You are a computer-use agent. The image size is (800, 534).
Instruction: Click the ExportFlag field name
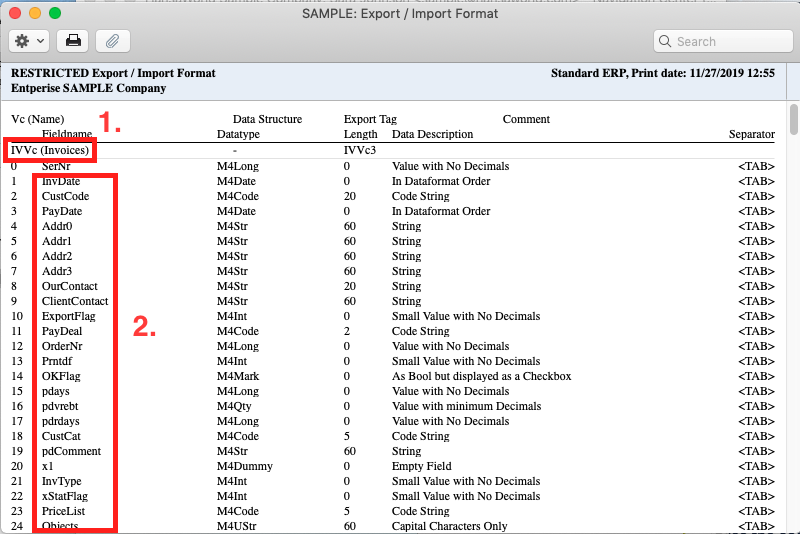click(69, 316)
